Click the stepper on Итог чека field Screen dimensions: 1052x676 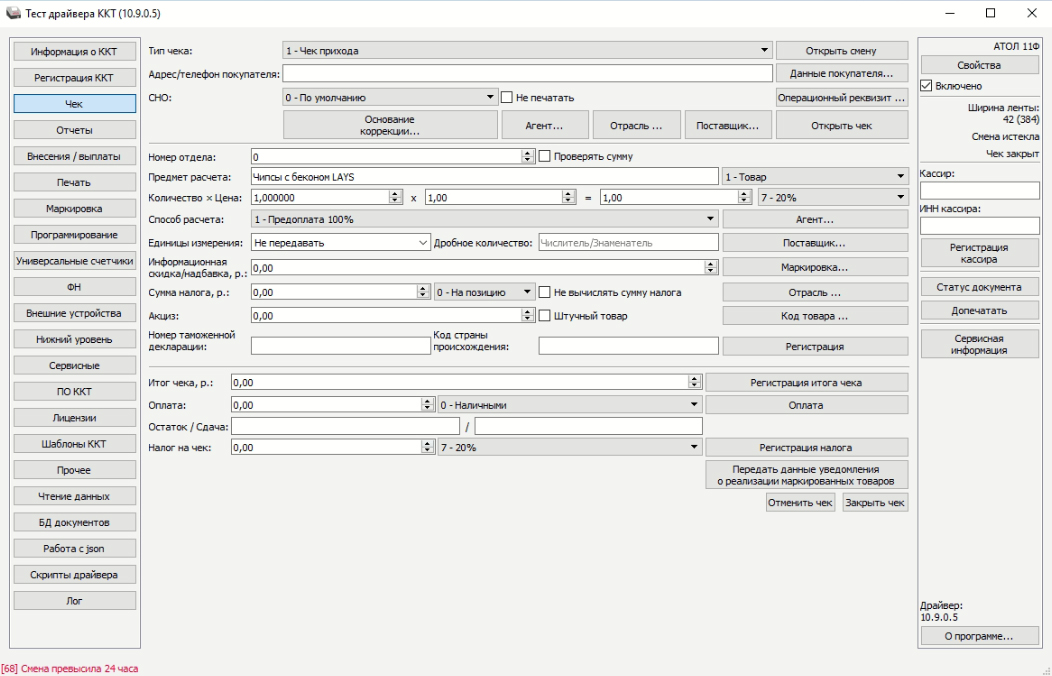pyautogui.click(x=694, y=382)
